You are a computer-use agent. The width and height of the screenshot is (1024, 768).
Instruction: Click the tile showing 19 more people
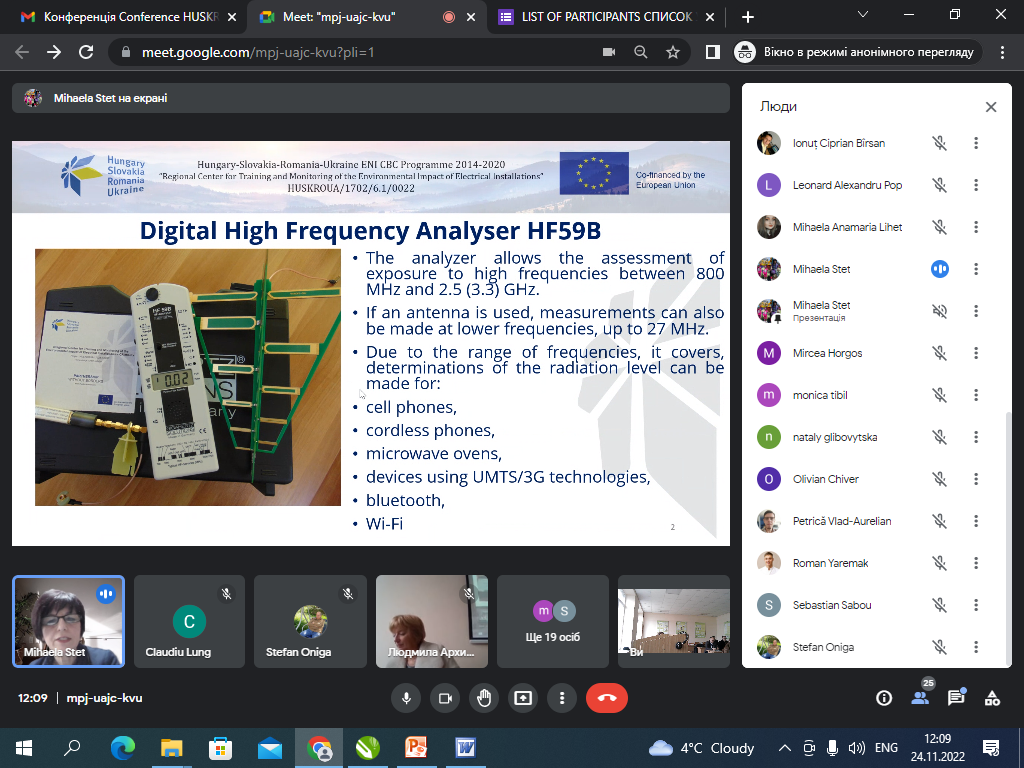pyautogui.click(x=553, y=620)
